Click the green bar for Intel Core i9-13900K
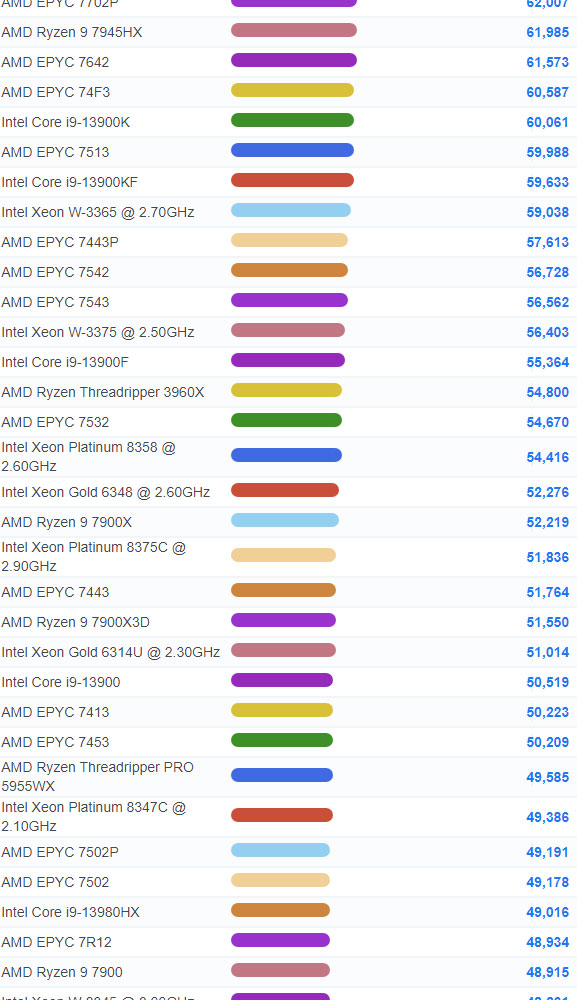Screen dimensions: 577x1000 292,120
